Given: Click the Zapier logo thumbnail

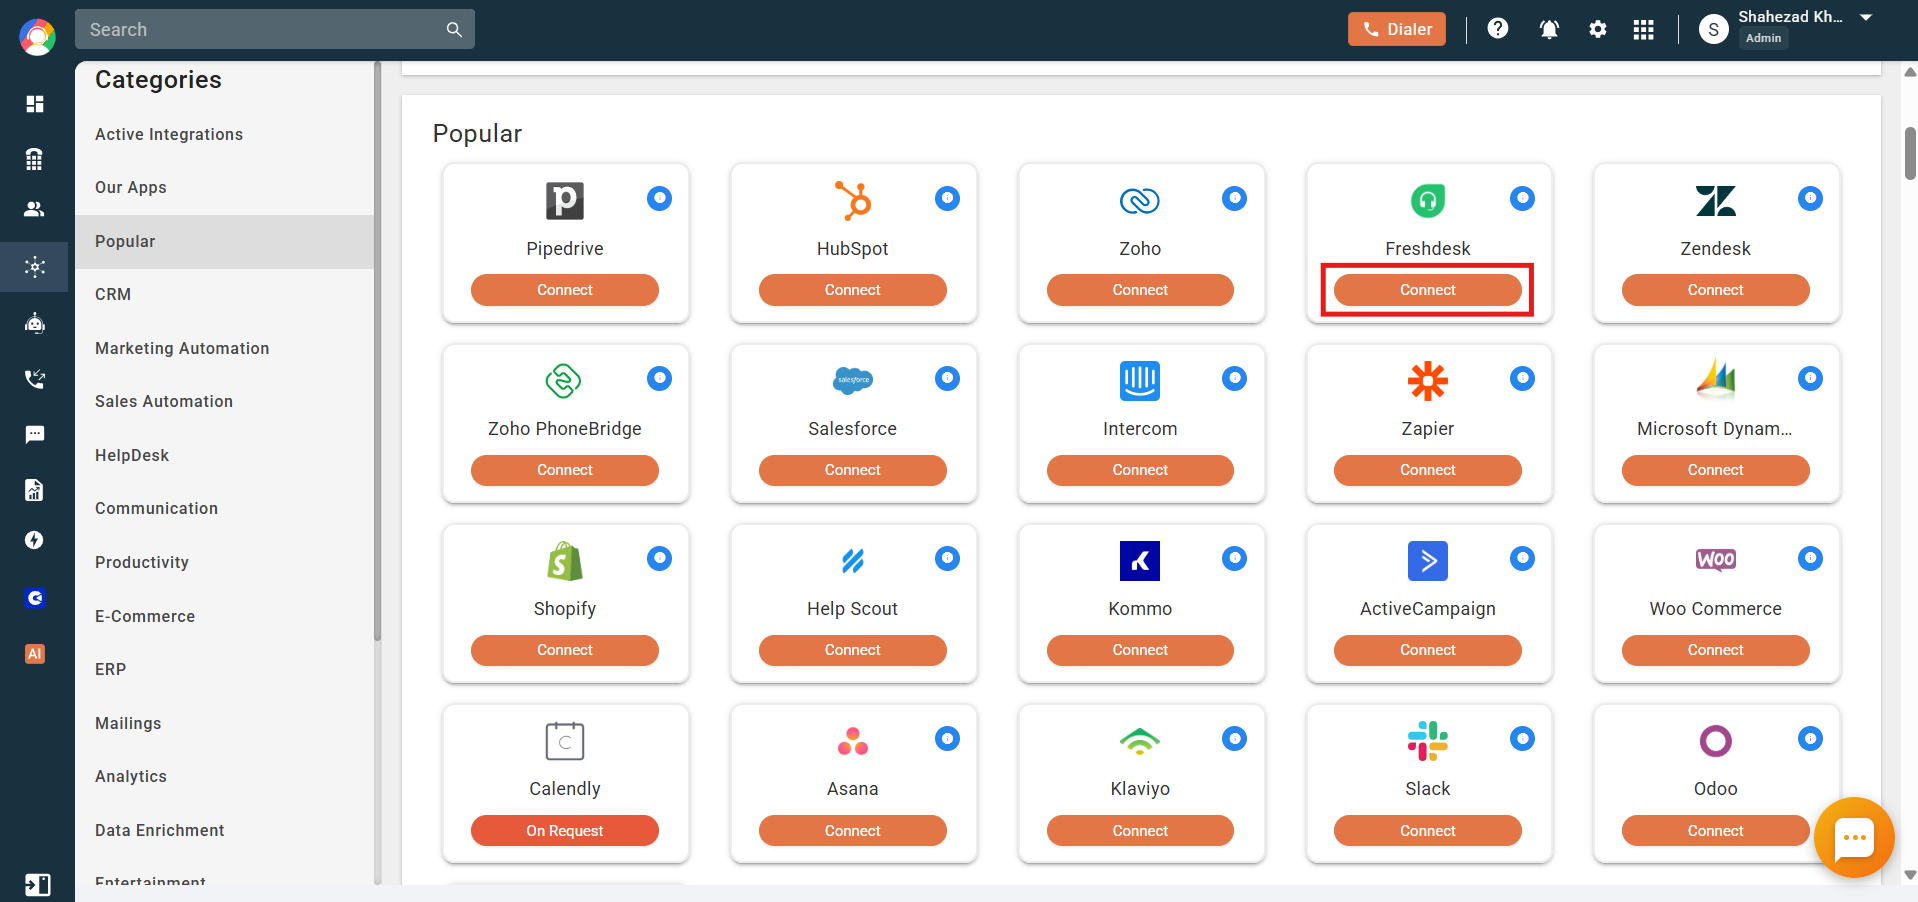Looking at the screenshot, I should click(x=1428, y=381).
